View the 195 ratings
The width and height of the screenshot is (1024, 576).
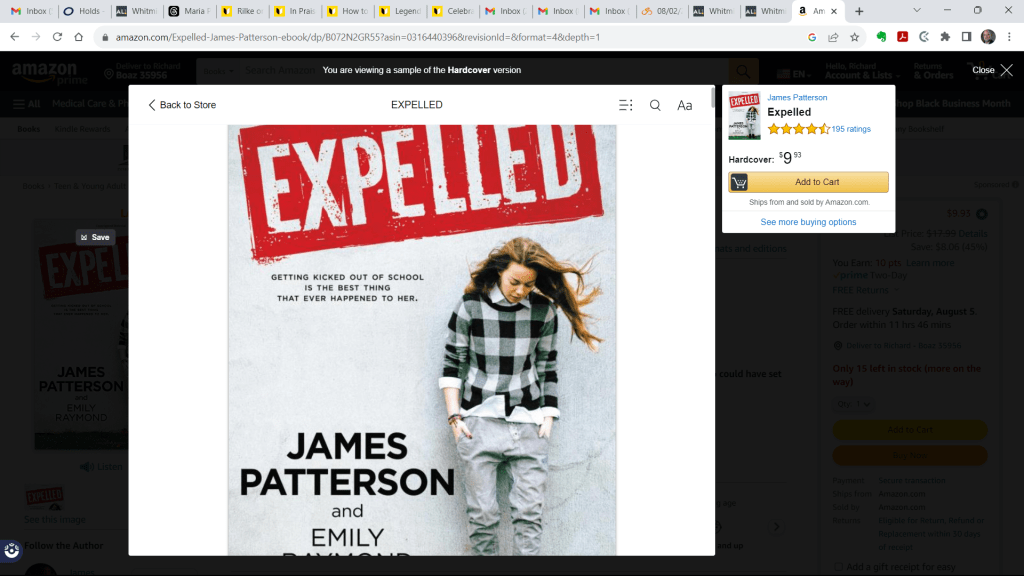click(x=851, y=129)
